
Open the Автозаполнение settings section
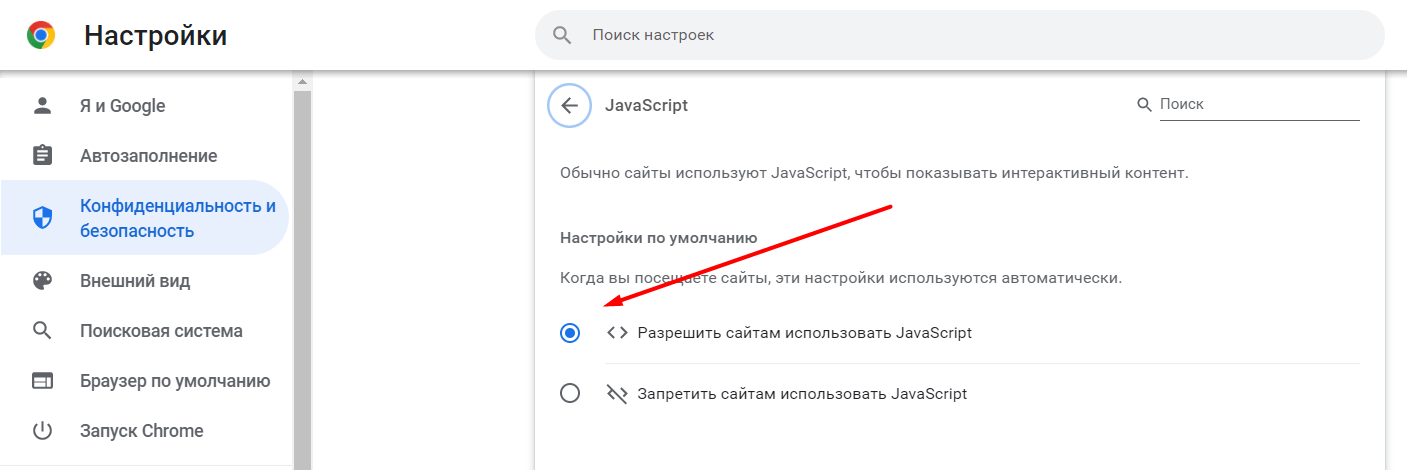(x=148, y=156)
